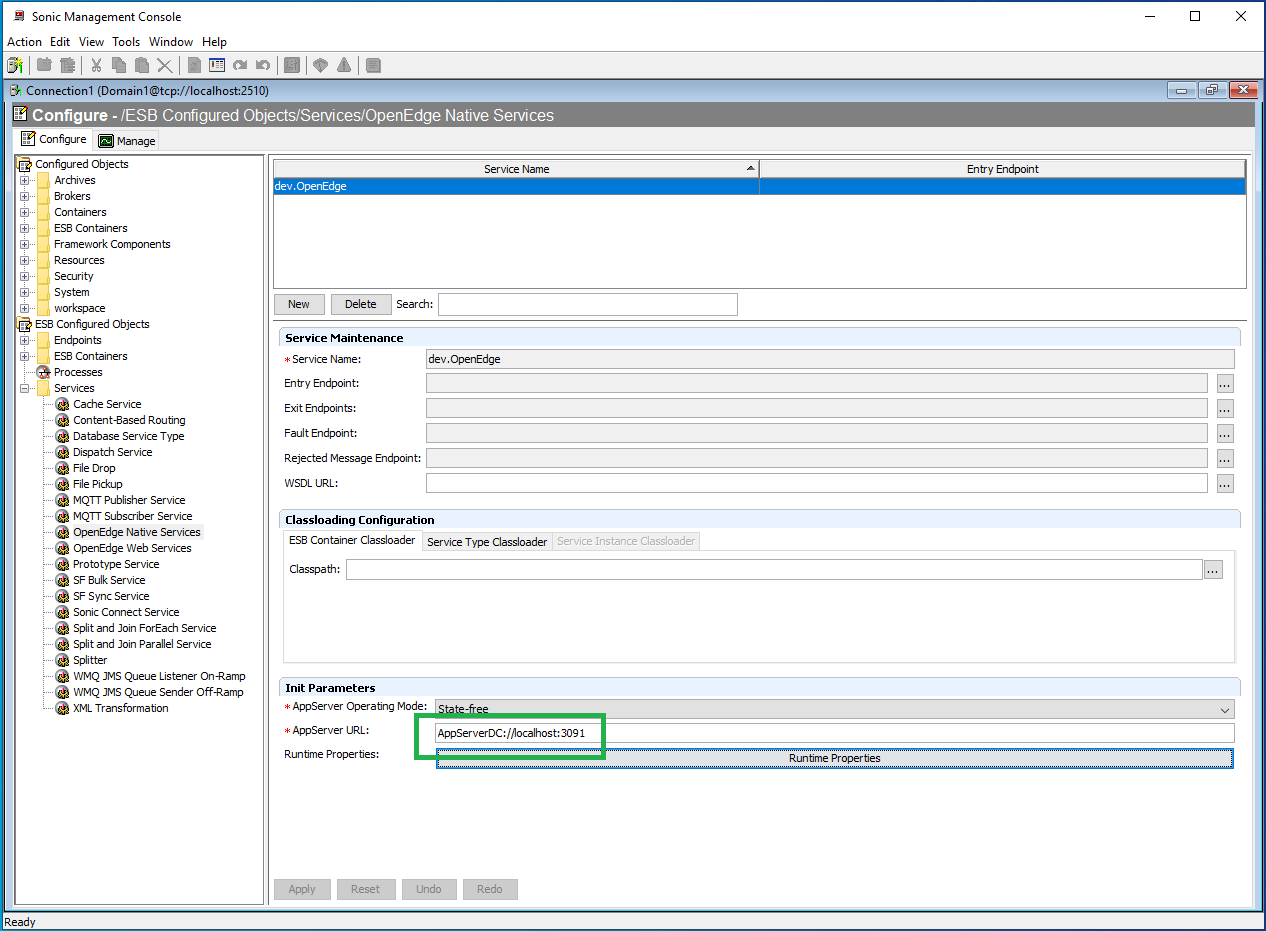Collapse the Services tree node
The height and width of the screenshot is (931, 1266).
(24, 387)
